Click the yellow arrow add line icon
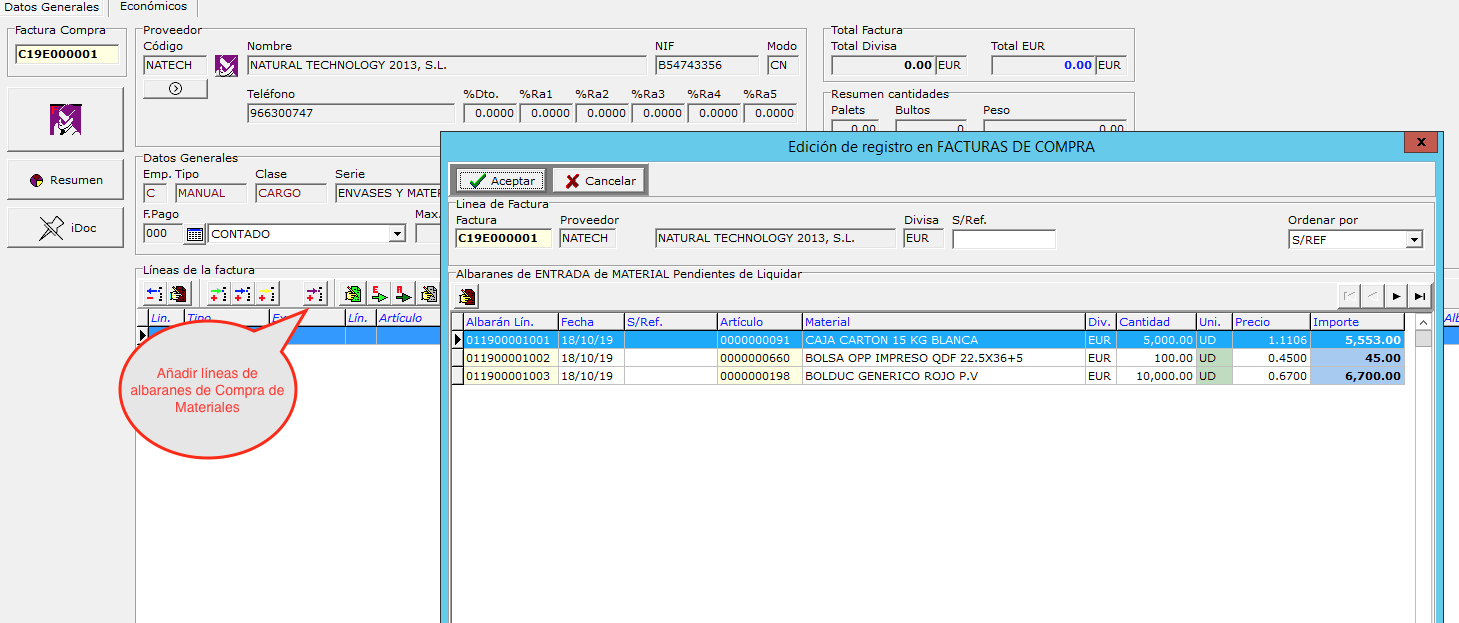Screen dimensions: 1459x623 pyautogui.click(x=267, y=294)
